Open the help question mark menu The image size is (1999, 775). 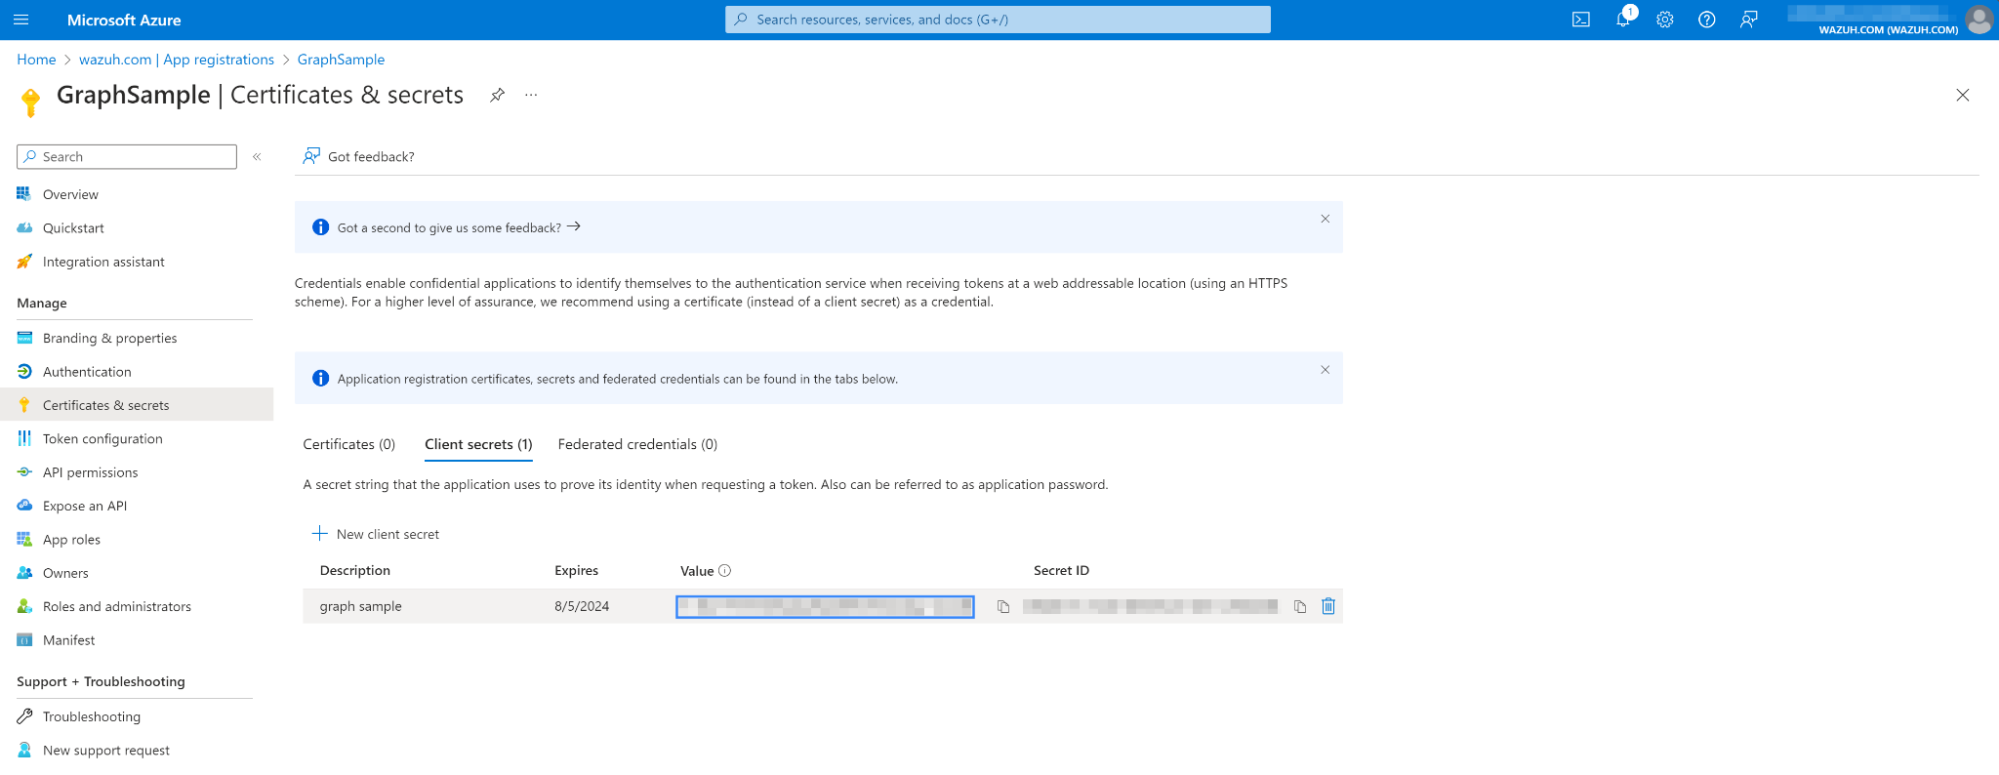coord(1706,20)
